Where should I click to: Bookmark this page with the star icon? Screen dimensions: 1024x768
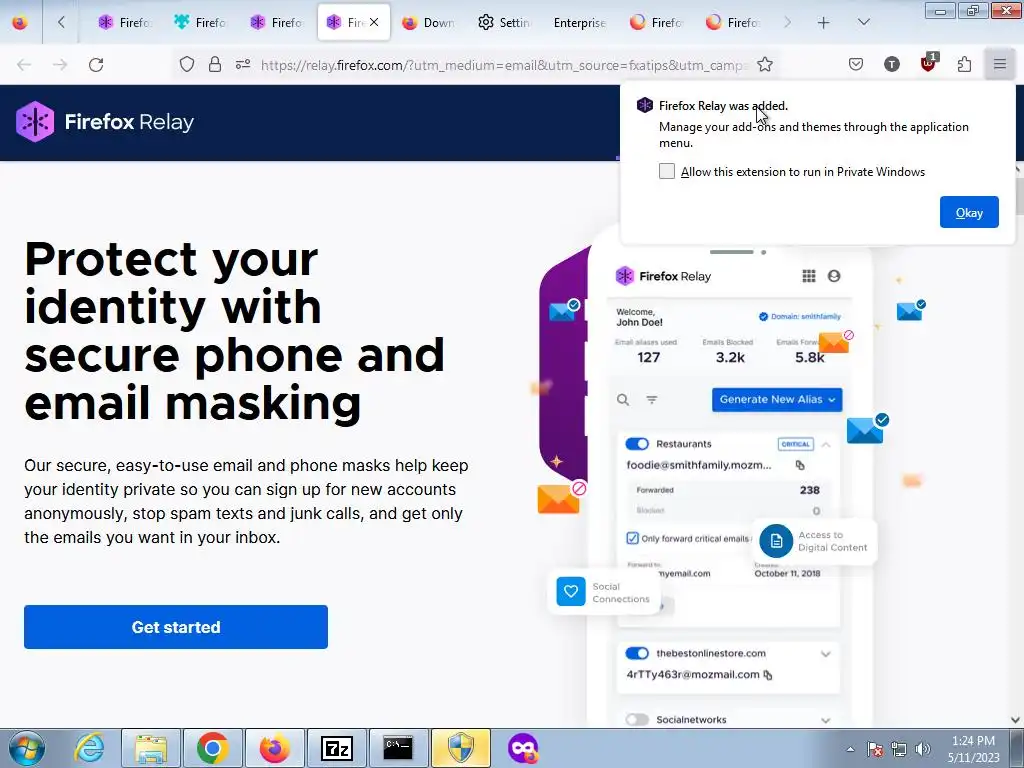click(765, 65)
